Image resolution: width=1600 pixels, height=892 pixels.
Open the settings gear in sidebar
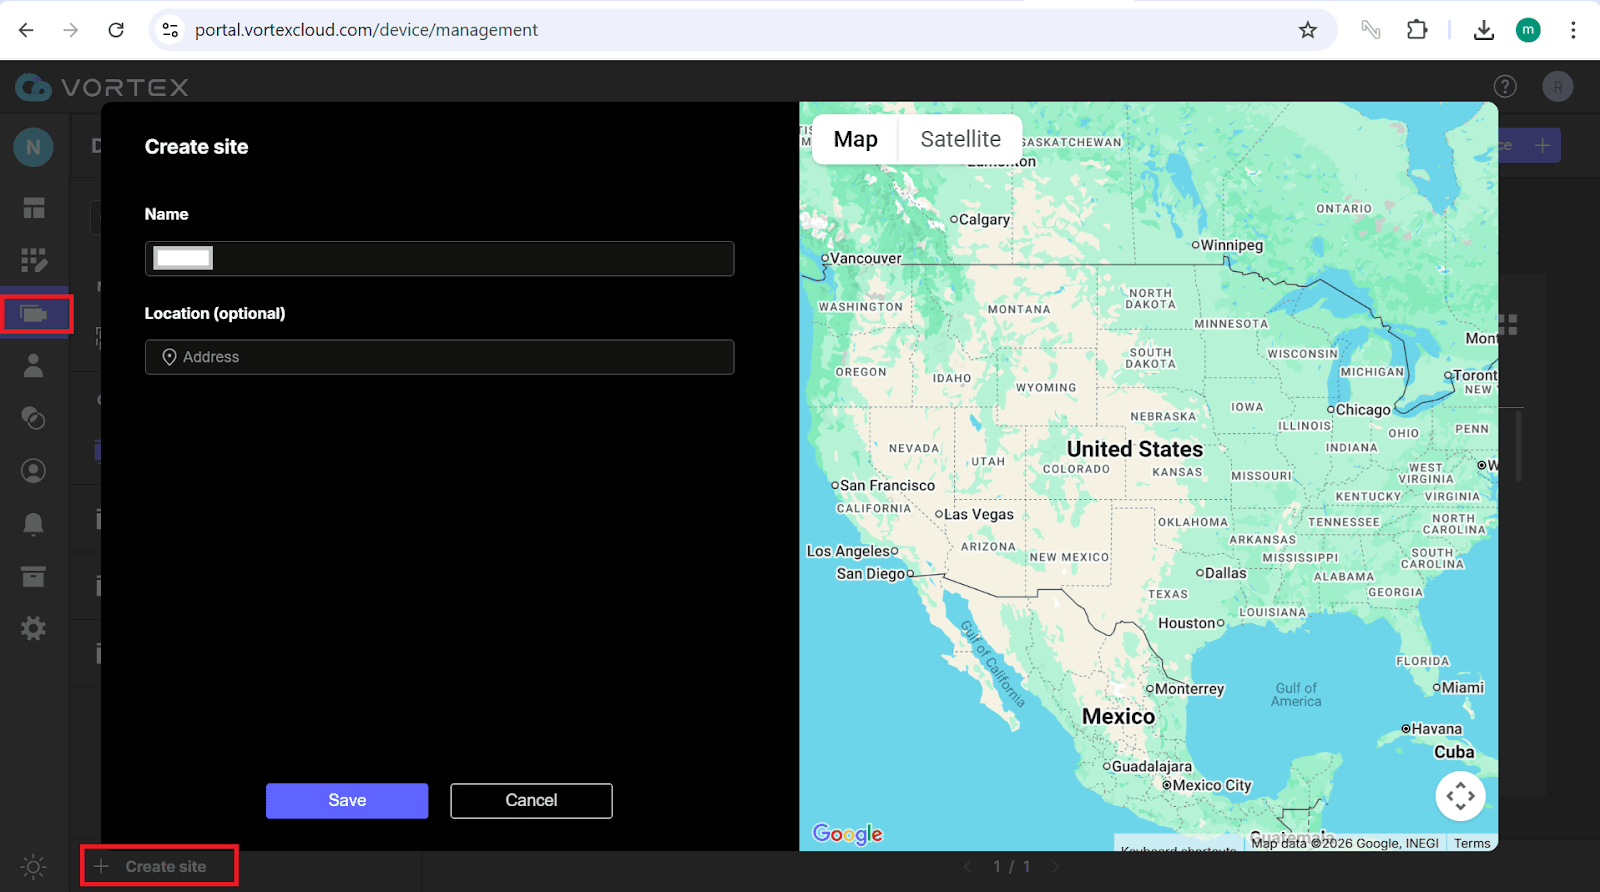(34, 629)
